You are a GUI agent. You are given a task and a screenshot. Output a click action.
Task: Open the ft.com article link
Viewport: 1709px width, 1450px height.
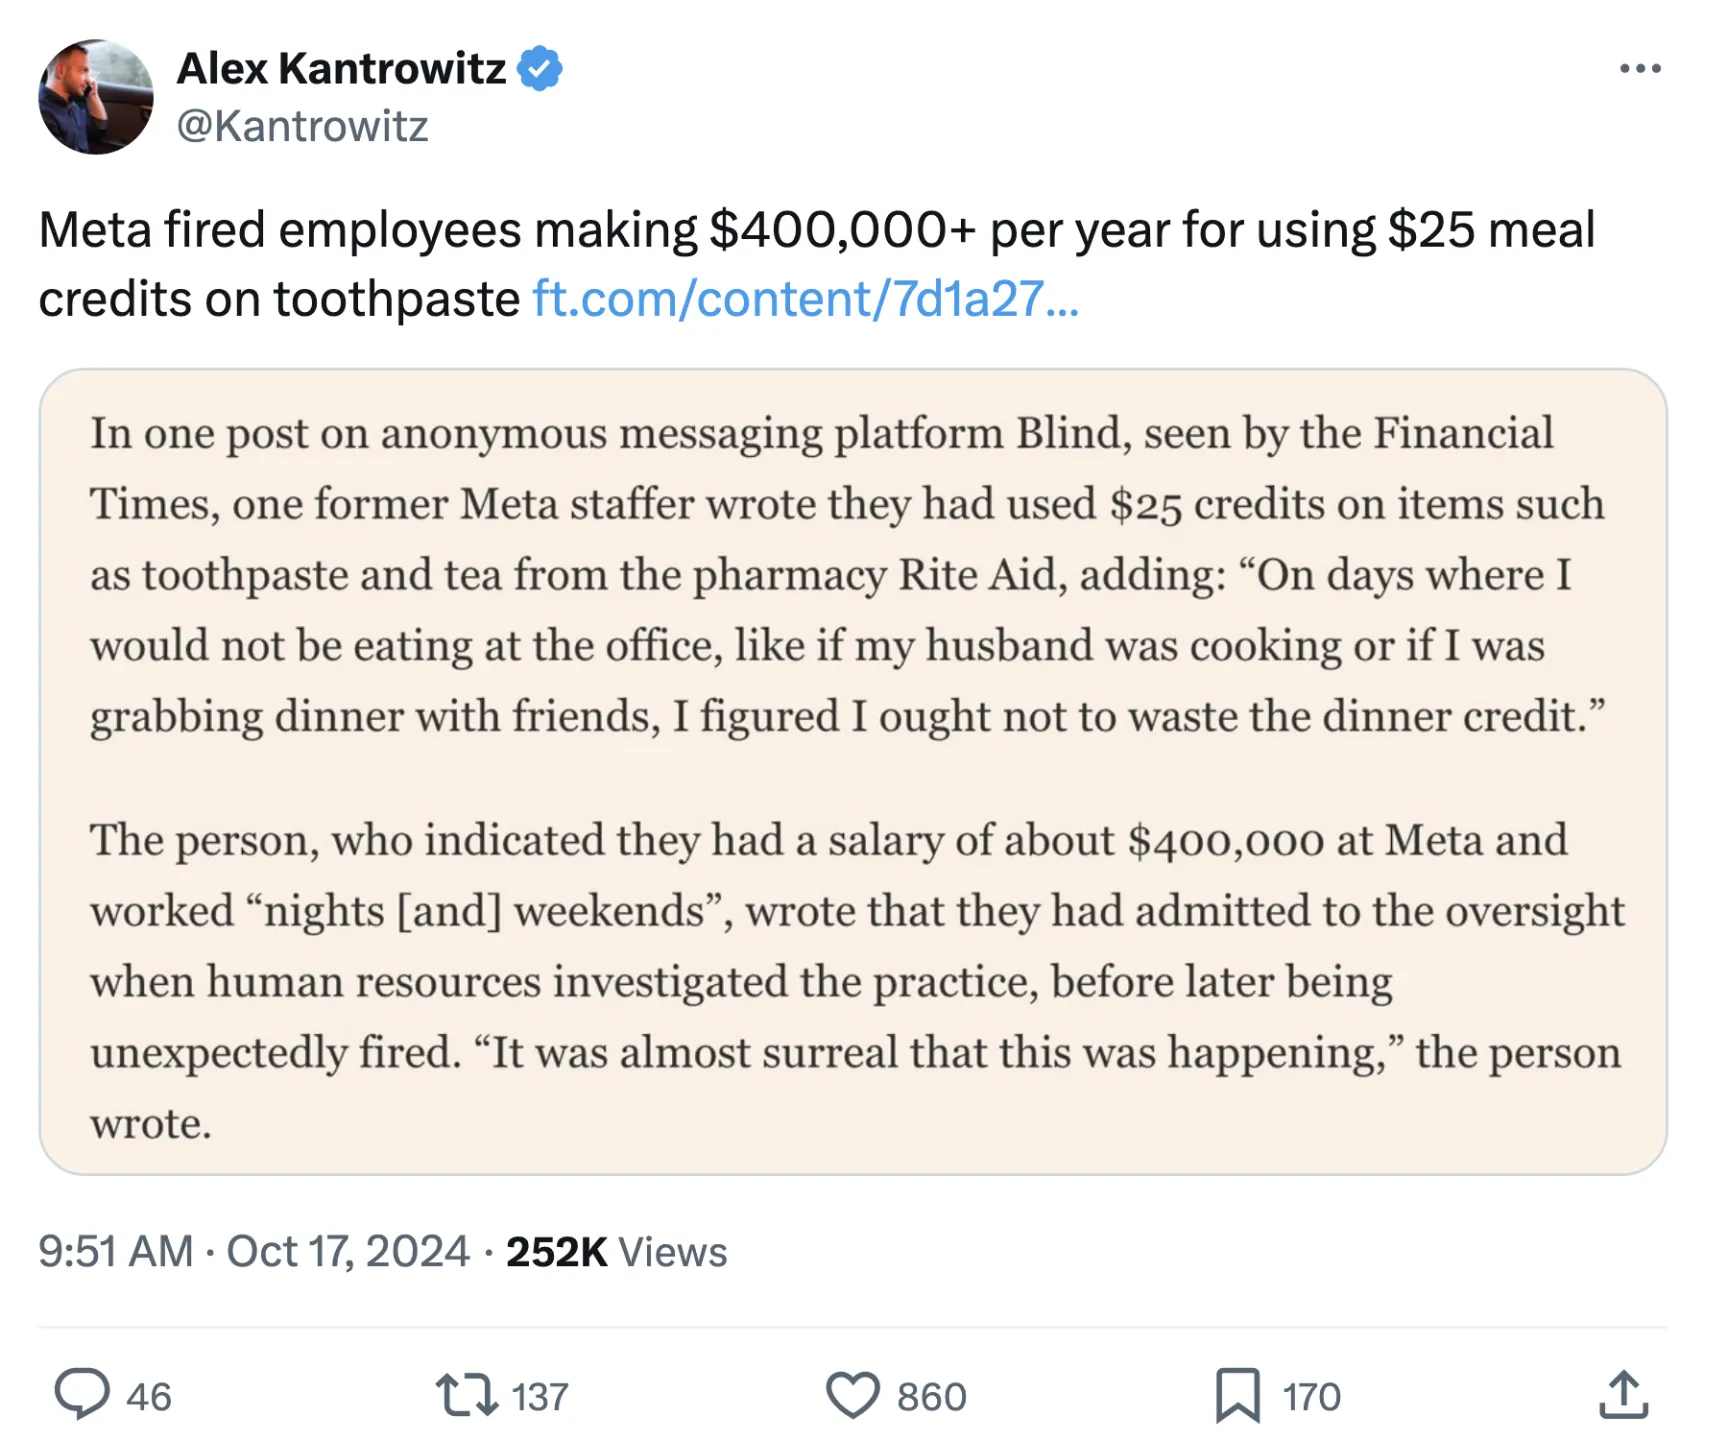[x=805, y=299]
